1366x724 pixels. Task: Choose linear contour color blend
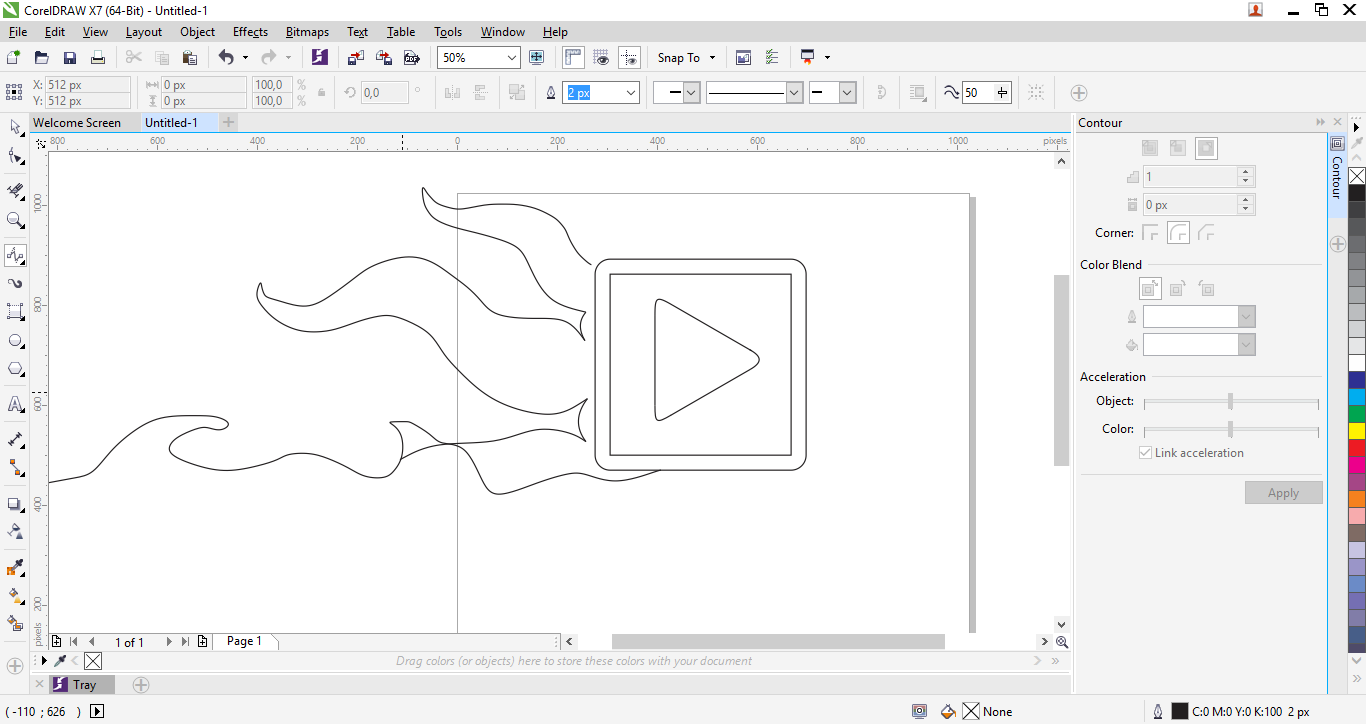click(x=1150, y=289)
